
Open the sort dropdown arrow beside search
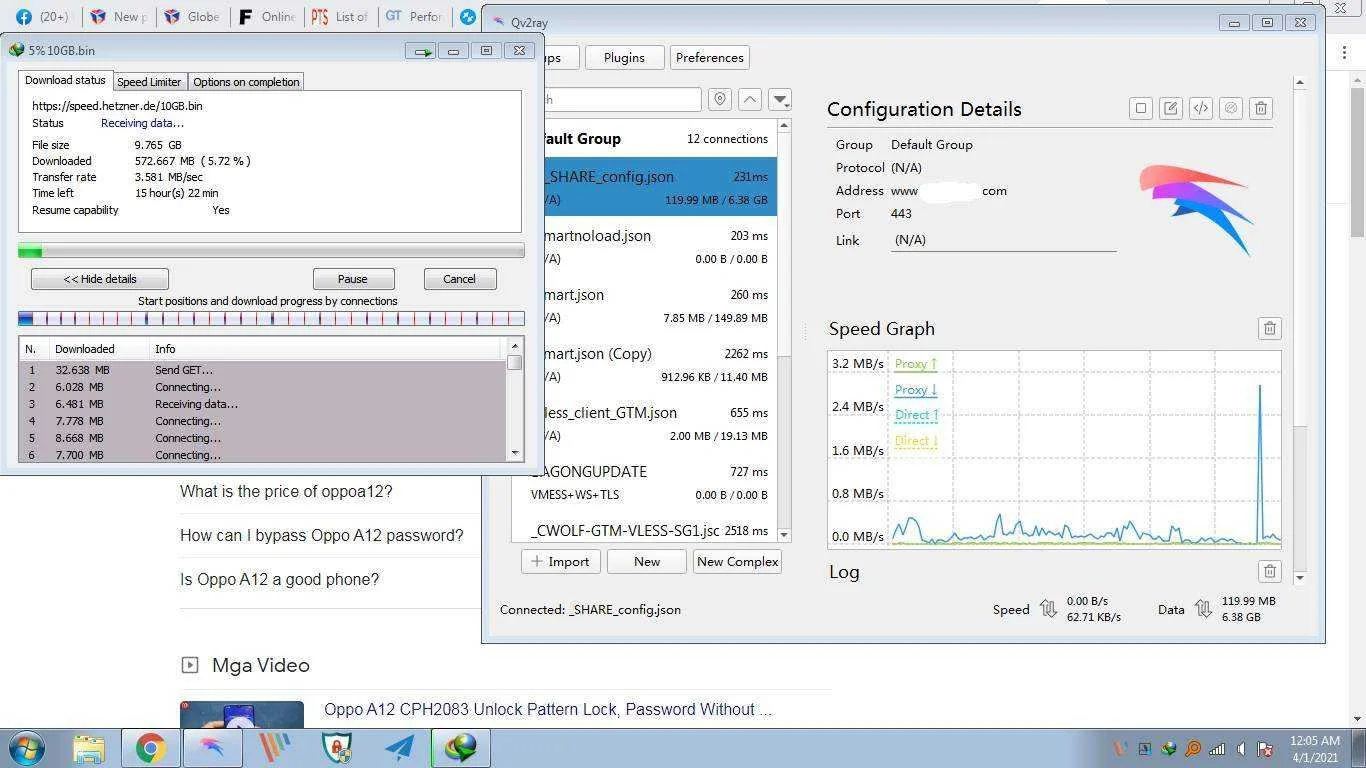tap(780, 99)
